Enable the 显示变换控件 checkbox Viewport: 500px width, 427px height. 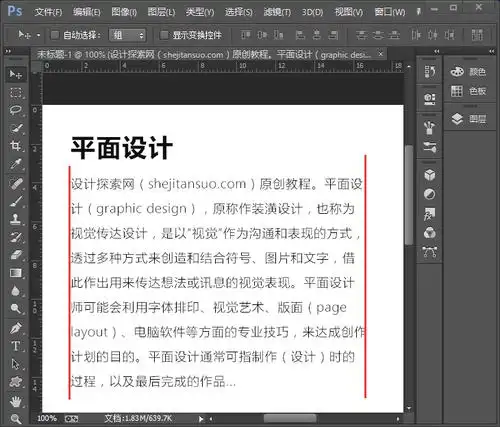(x=164, y=35)
